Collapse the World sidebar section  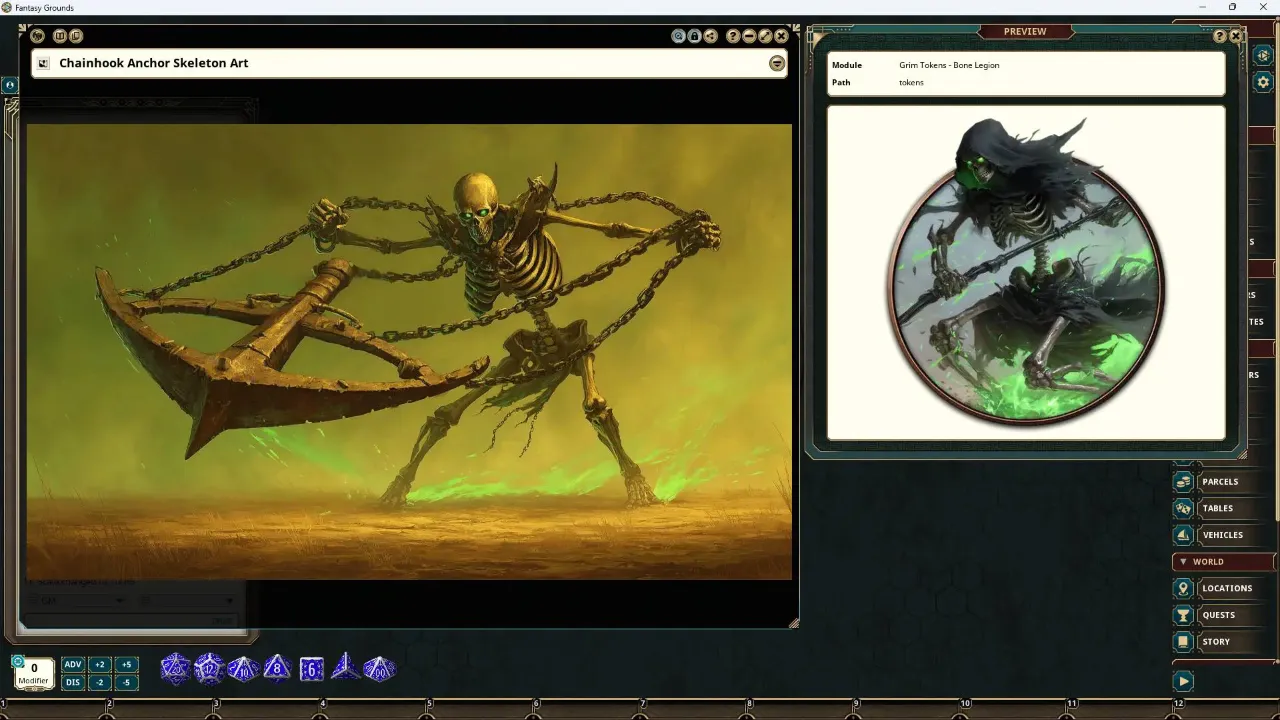coord(1224,562)
